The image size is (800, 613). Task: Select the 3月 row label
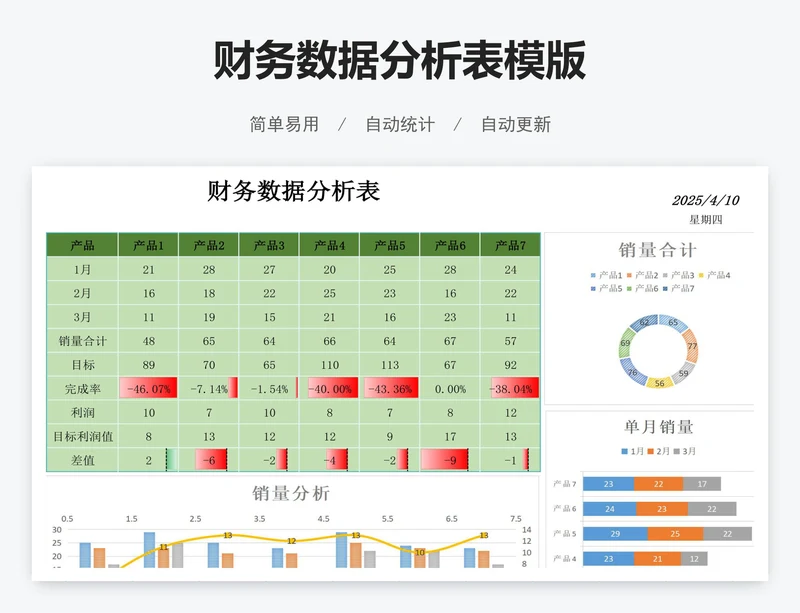pyautogui.click(x=82, y=317)
